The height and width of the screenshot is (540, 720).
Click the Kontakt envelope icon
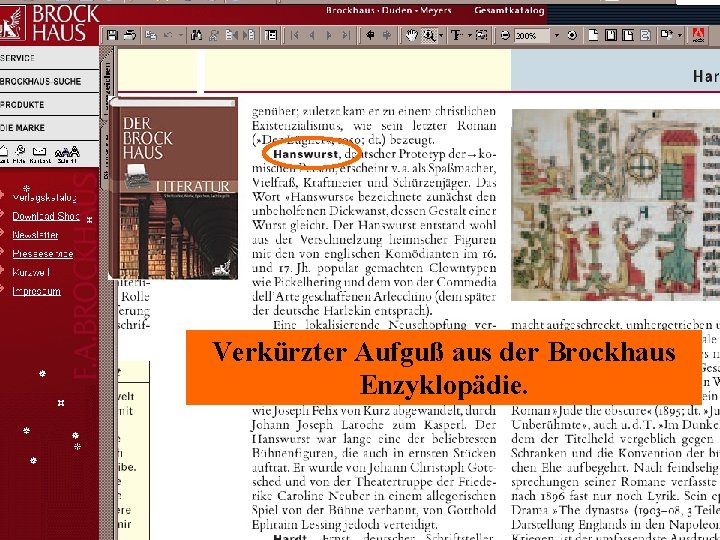pos(40,153)
